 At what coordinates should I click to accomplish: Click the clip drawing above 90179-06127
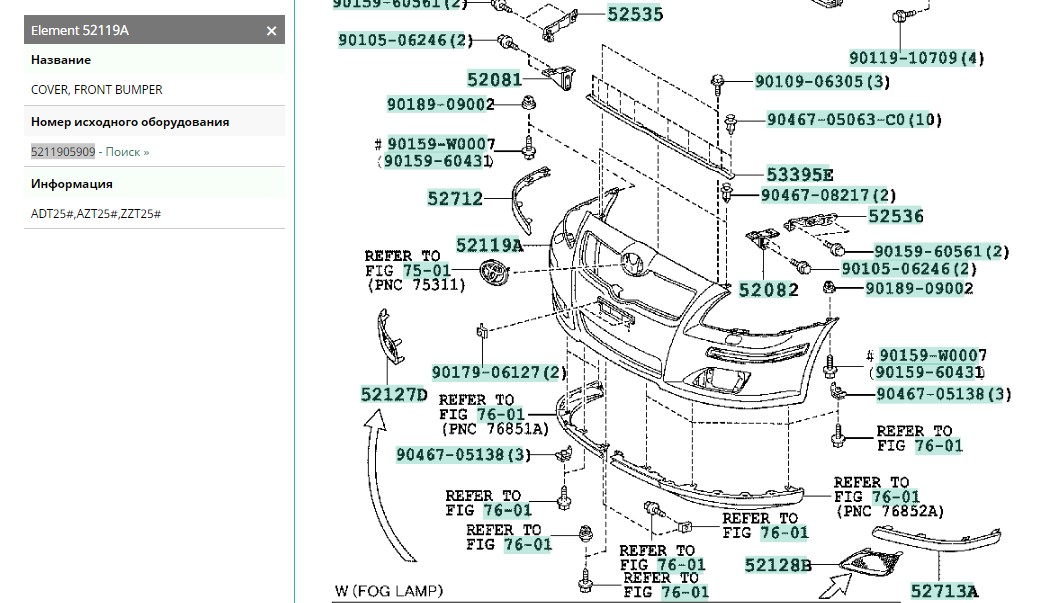tap(482, 331)
